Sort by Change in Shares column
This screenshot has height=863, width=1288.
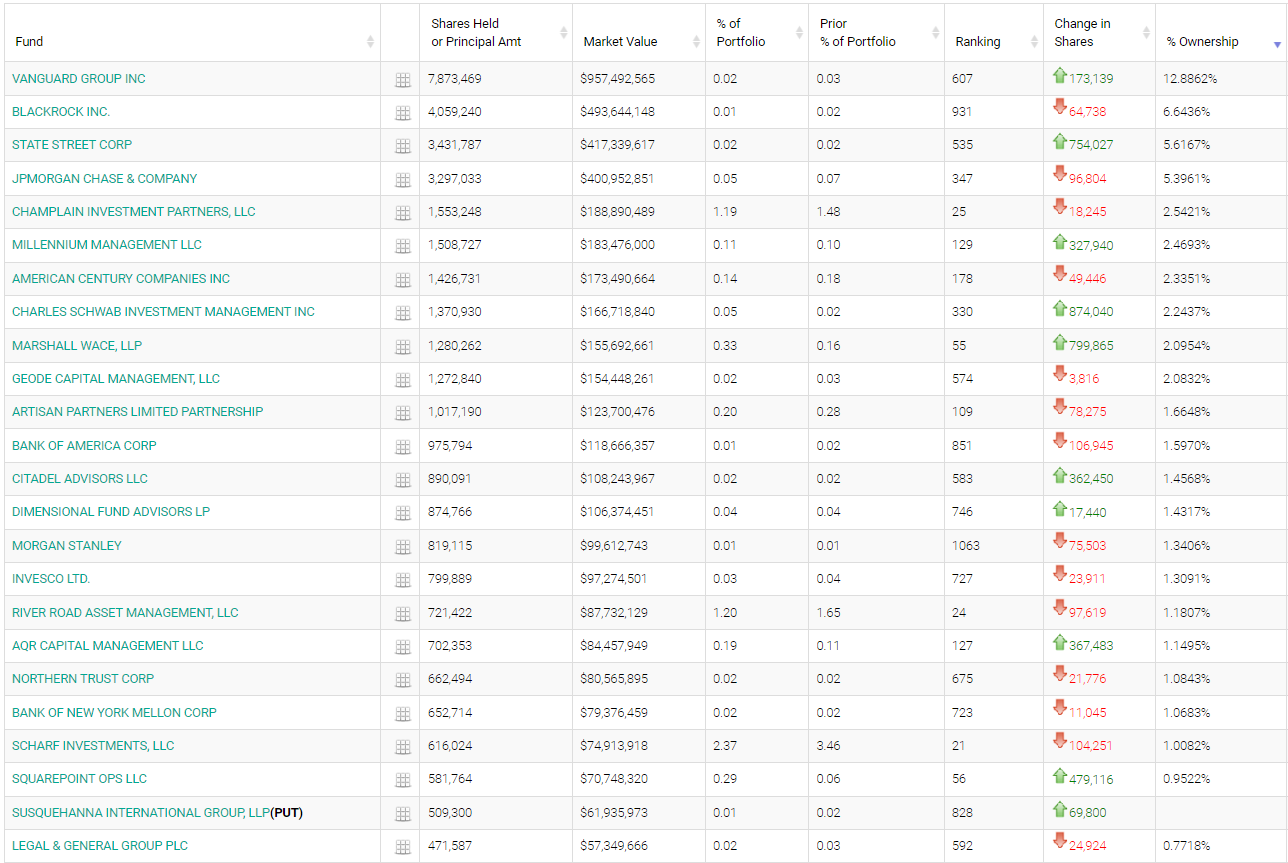point(1099,33)
